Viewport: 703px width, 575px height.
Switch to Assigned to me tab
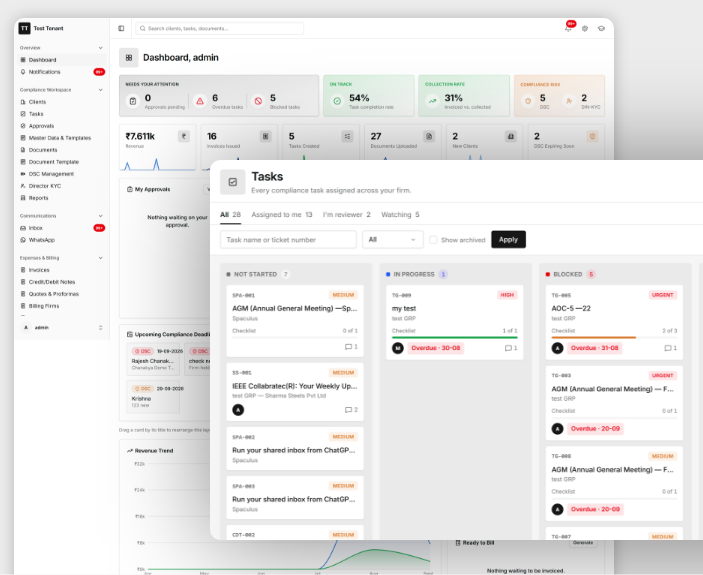[282, 215]
